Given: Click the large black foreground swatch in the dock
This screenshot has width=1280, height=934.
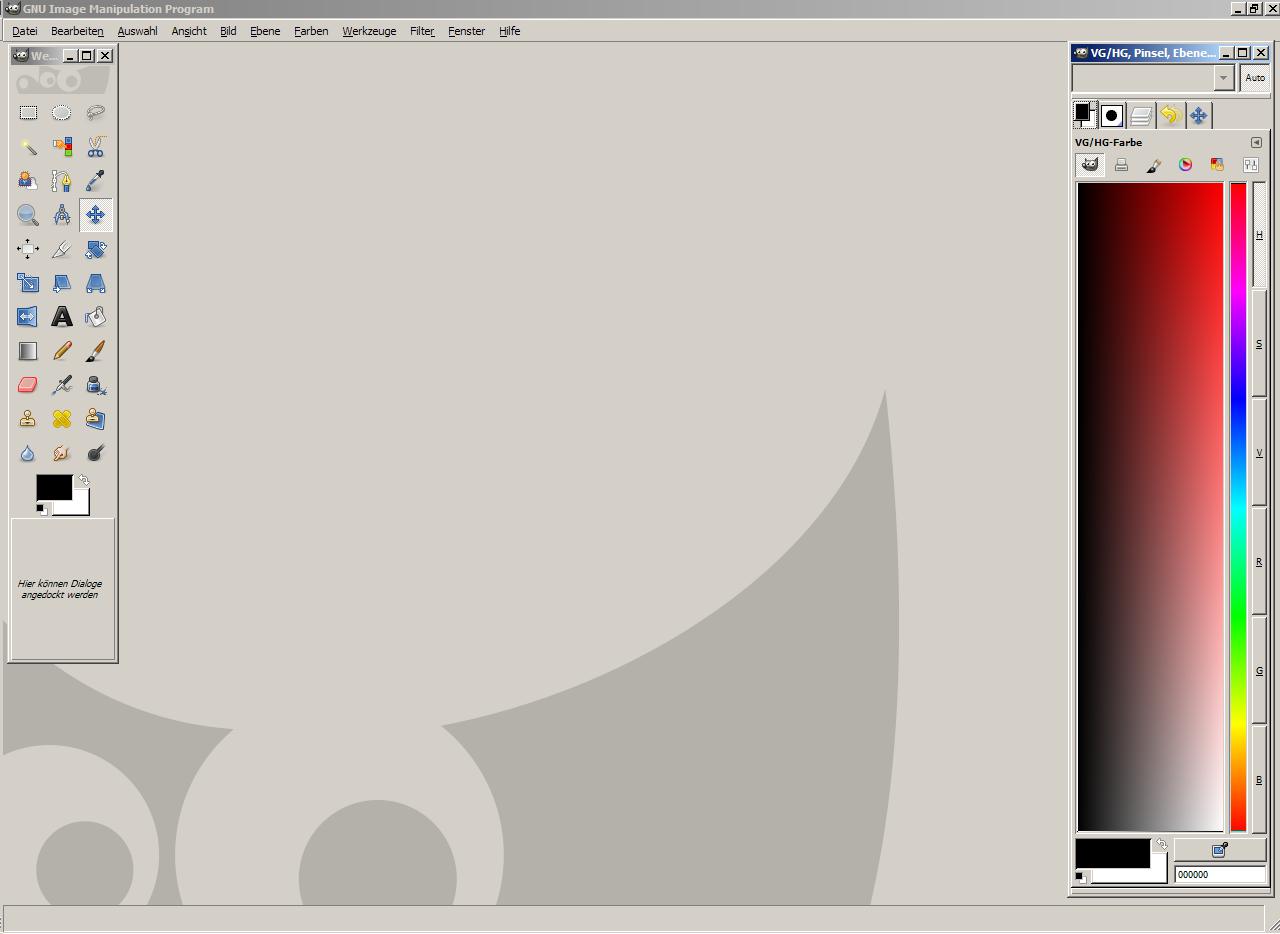Looking at the screenshot, I should pyautogui.click(x=1112, y=853).
